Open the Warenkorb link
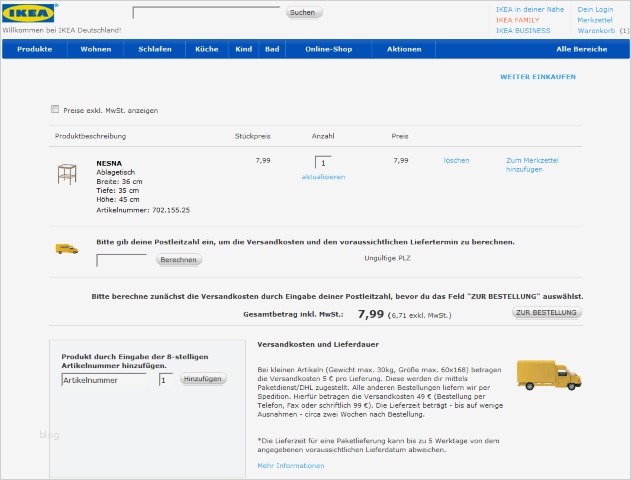Viewport: 631px width, 480px height. (x=596, y=31)
